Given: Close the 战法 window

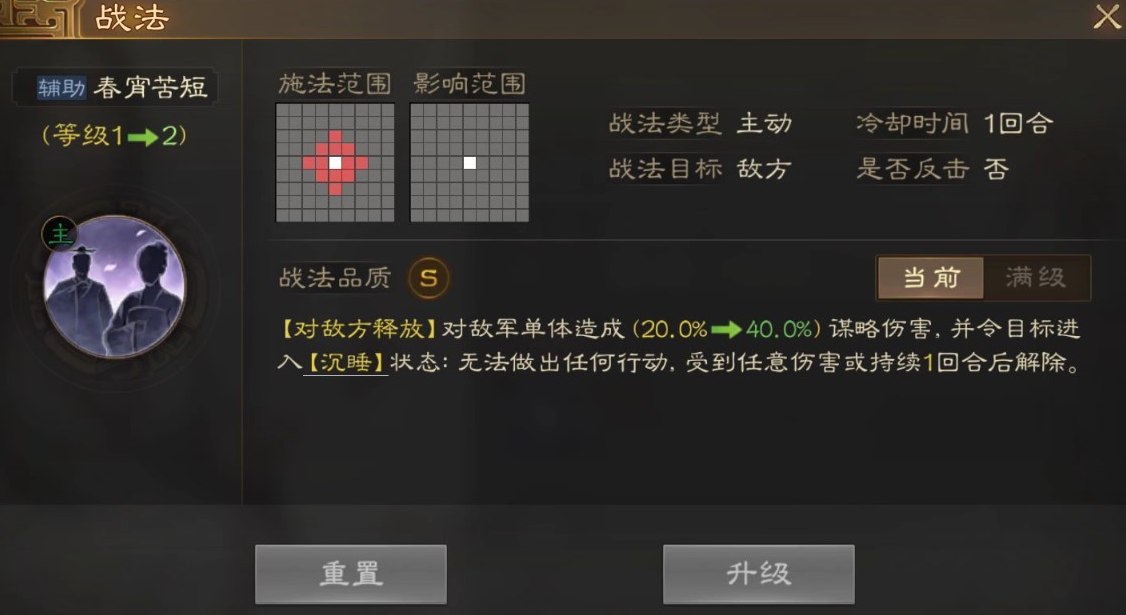Looking at the screenshot, I should coord(1106,16).
